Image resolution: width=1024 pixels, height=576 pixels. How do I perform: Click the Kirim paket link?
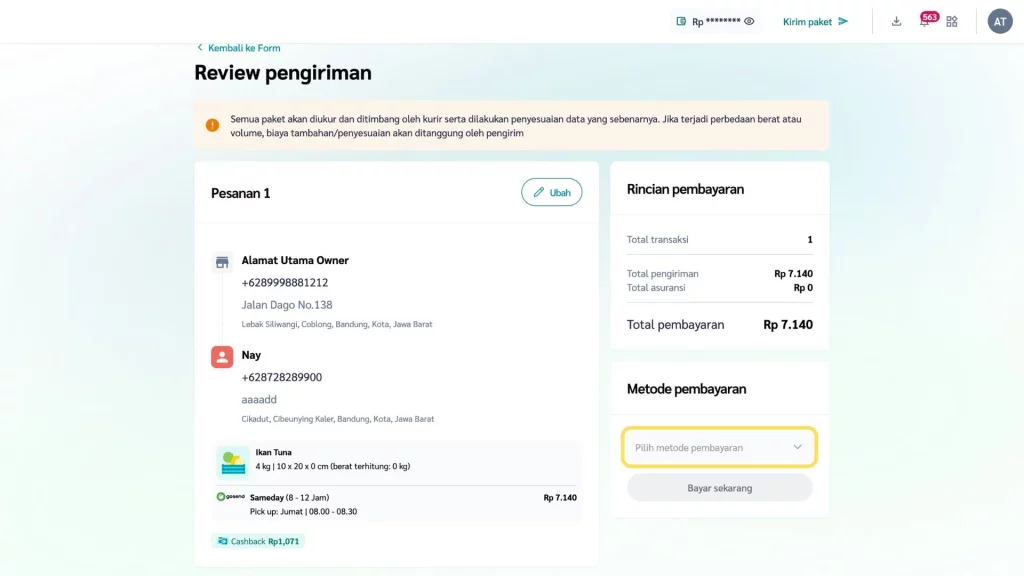[x=815, y=21]
